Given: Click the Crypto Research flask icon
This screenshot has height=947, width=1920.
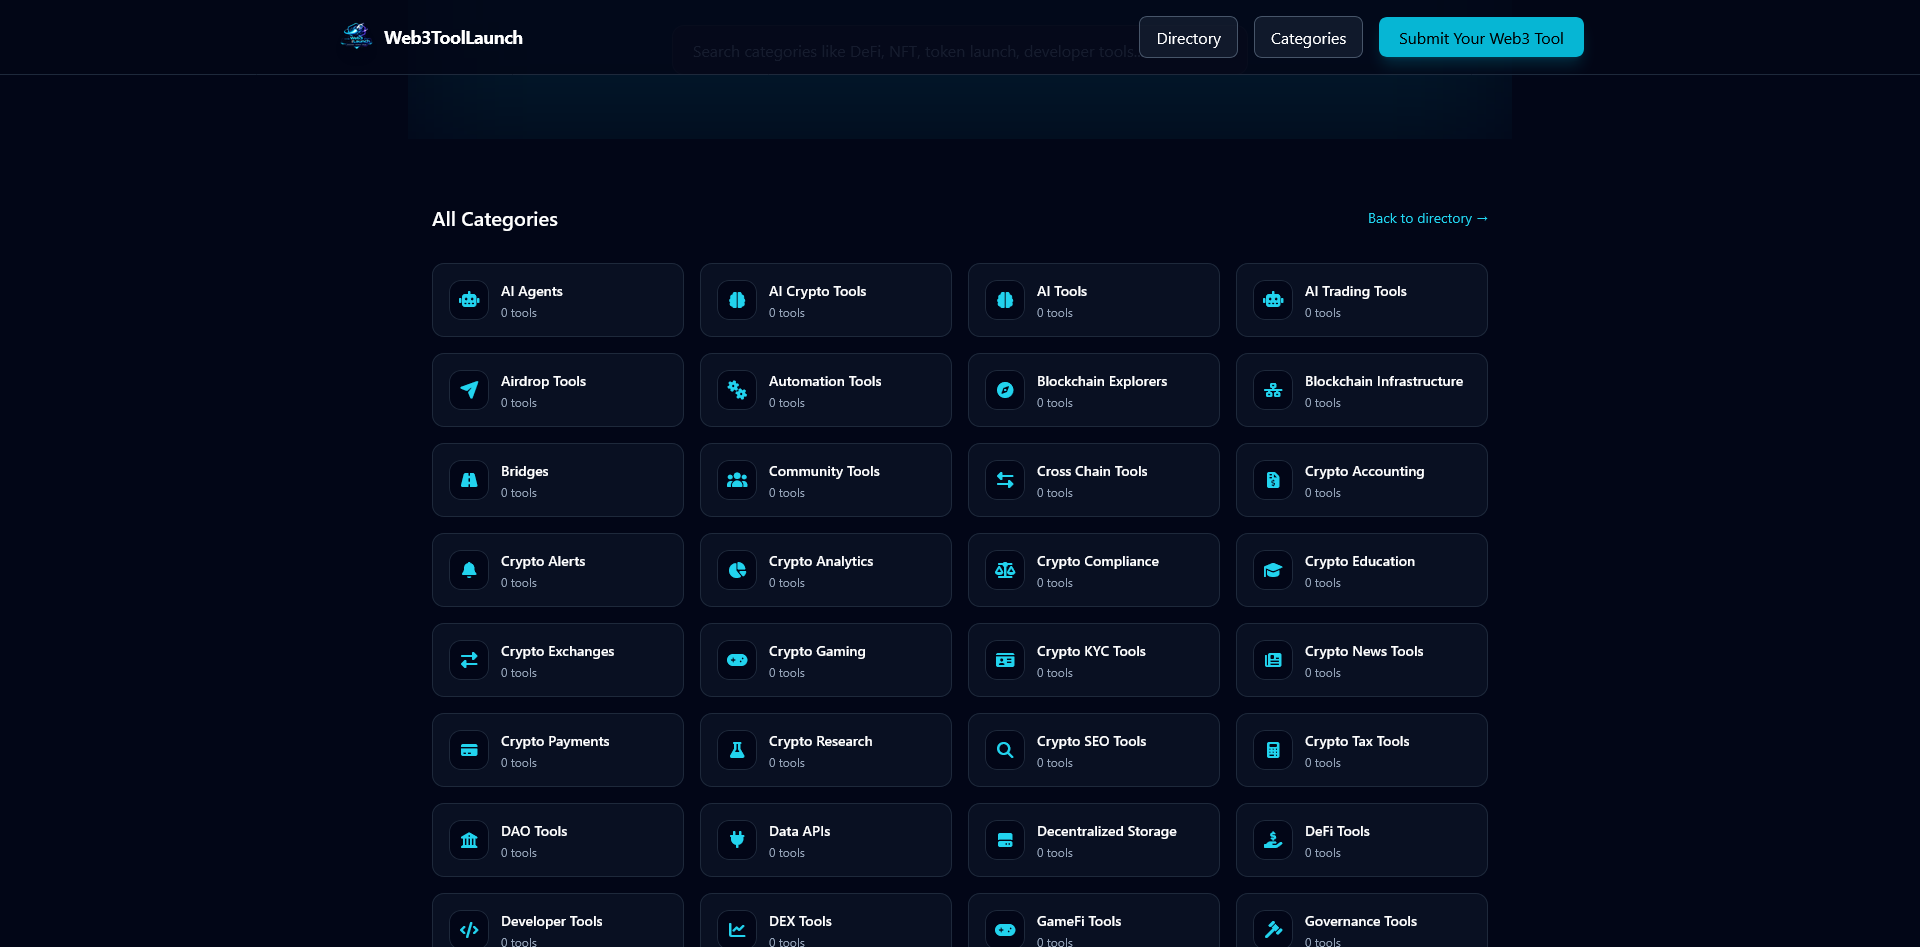Looking at the screenshot, I should point(737,750).
